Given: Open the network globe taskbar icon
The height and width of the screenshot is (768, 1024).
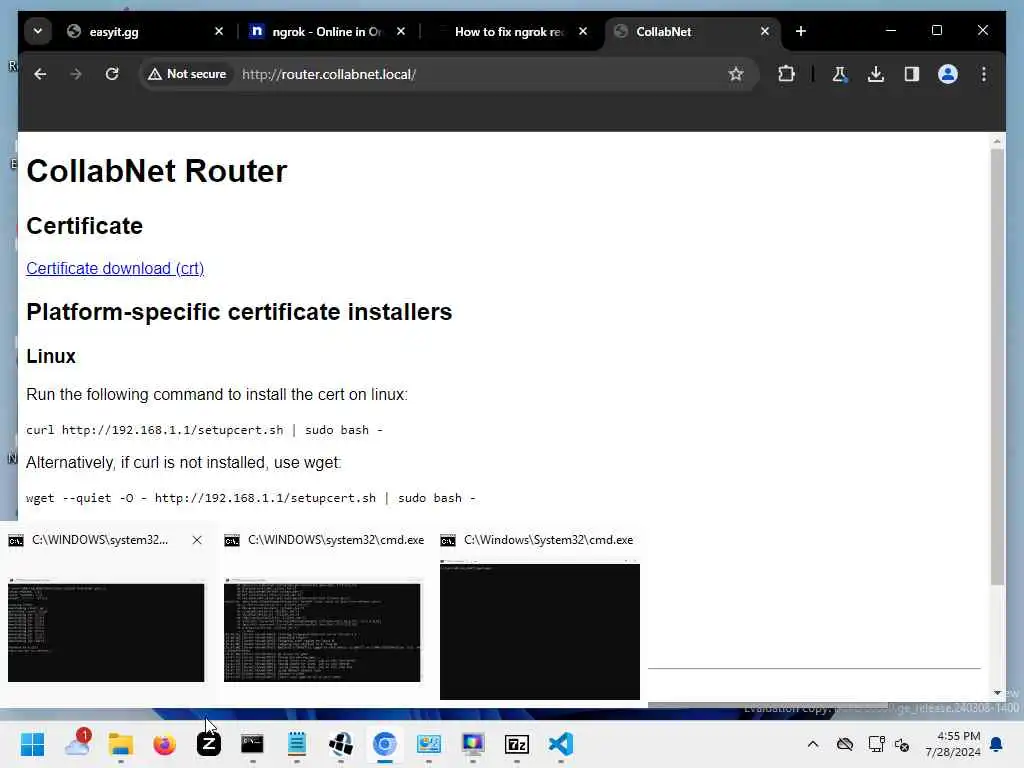Looking at the screenshot, I should tap(341, 744).
